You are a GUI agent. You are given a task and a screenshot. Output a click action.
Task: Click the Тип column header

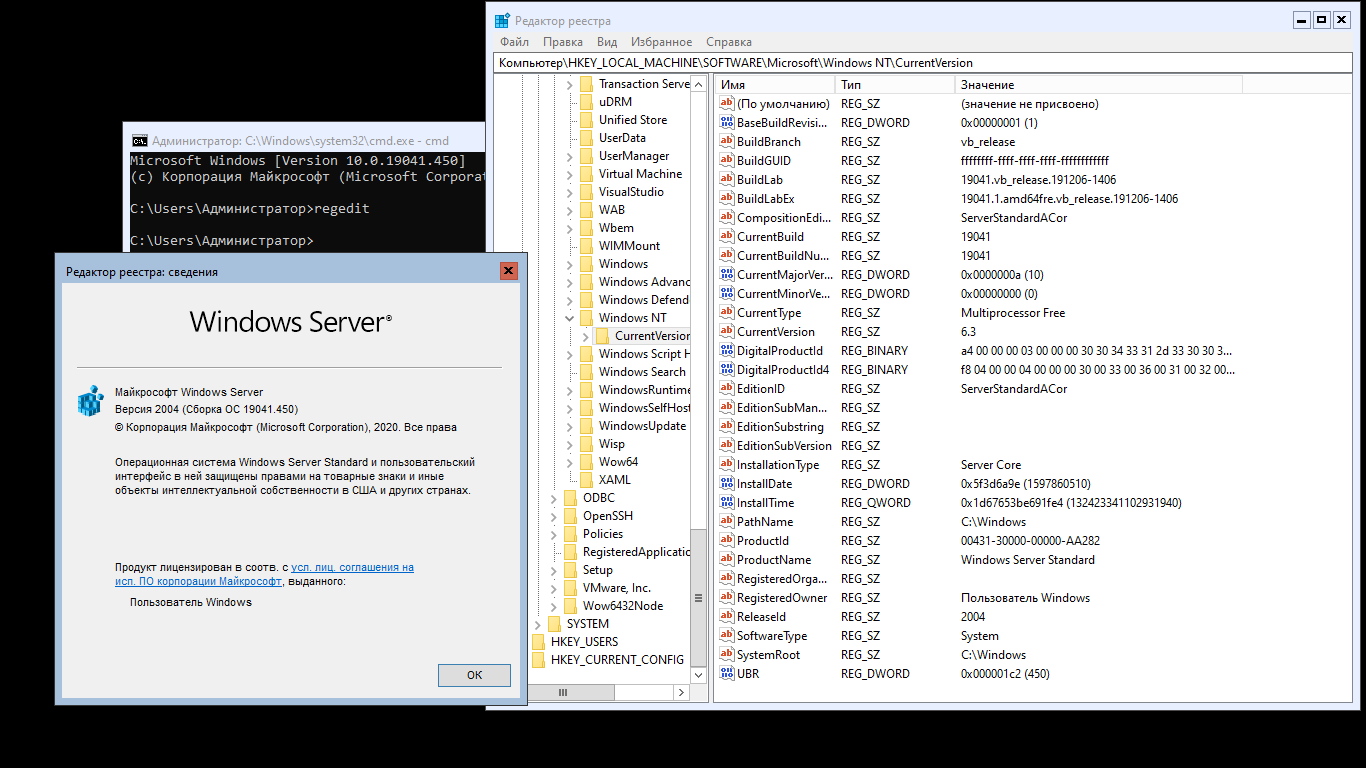(x=893, y=85)
